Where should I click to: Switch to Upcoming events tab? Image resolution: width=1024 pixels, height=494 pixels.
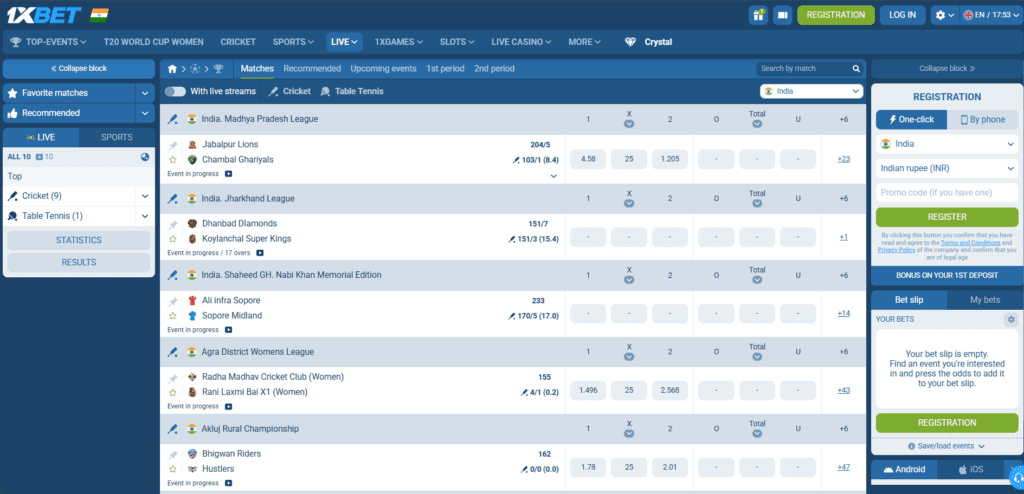(383, 69)
